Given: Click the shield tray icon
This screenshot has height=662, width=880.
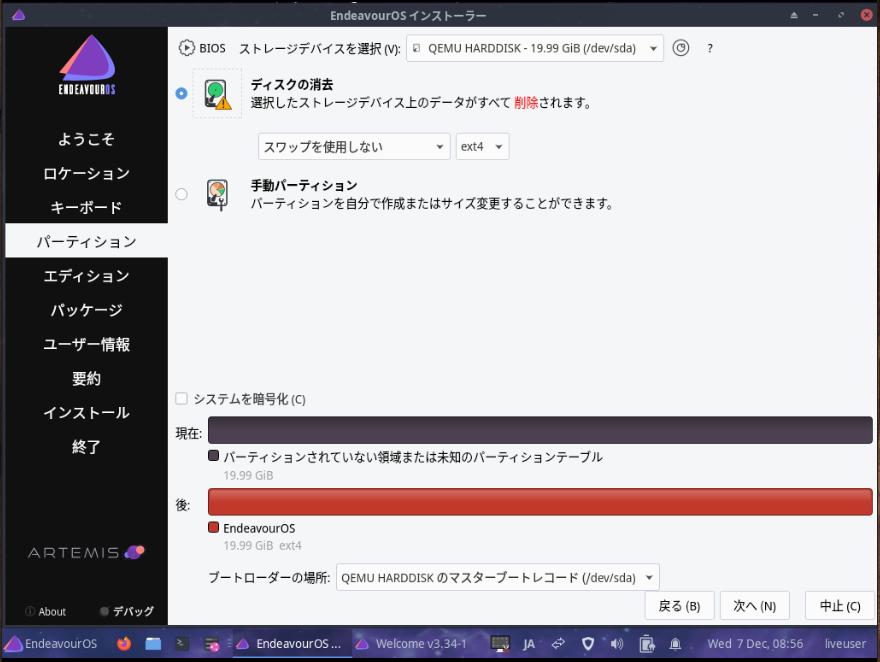Looking at the screenshot, I should point(588,643).
